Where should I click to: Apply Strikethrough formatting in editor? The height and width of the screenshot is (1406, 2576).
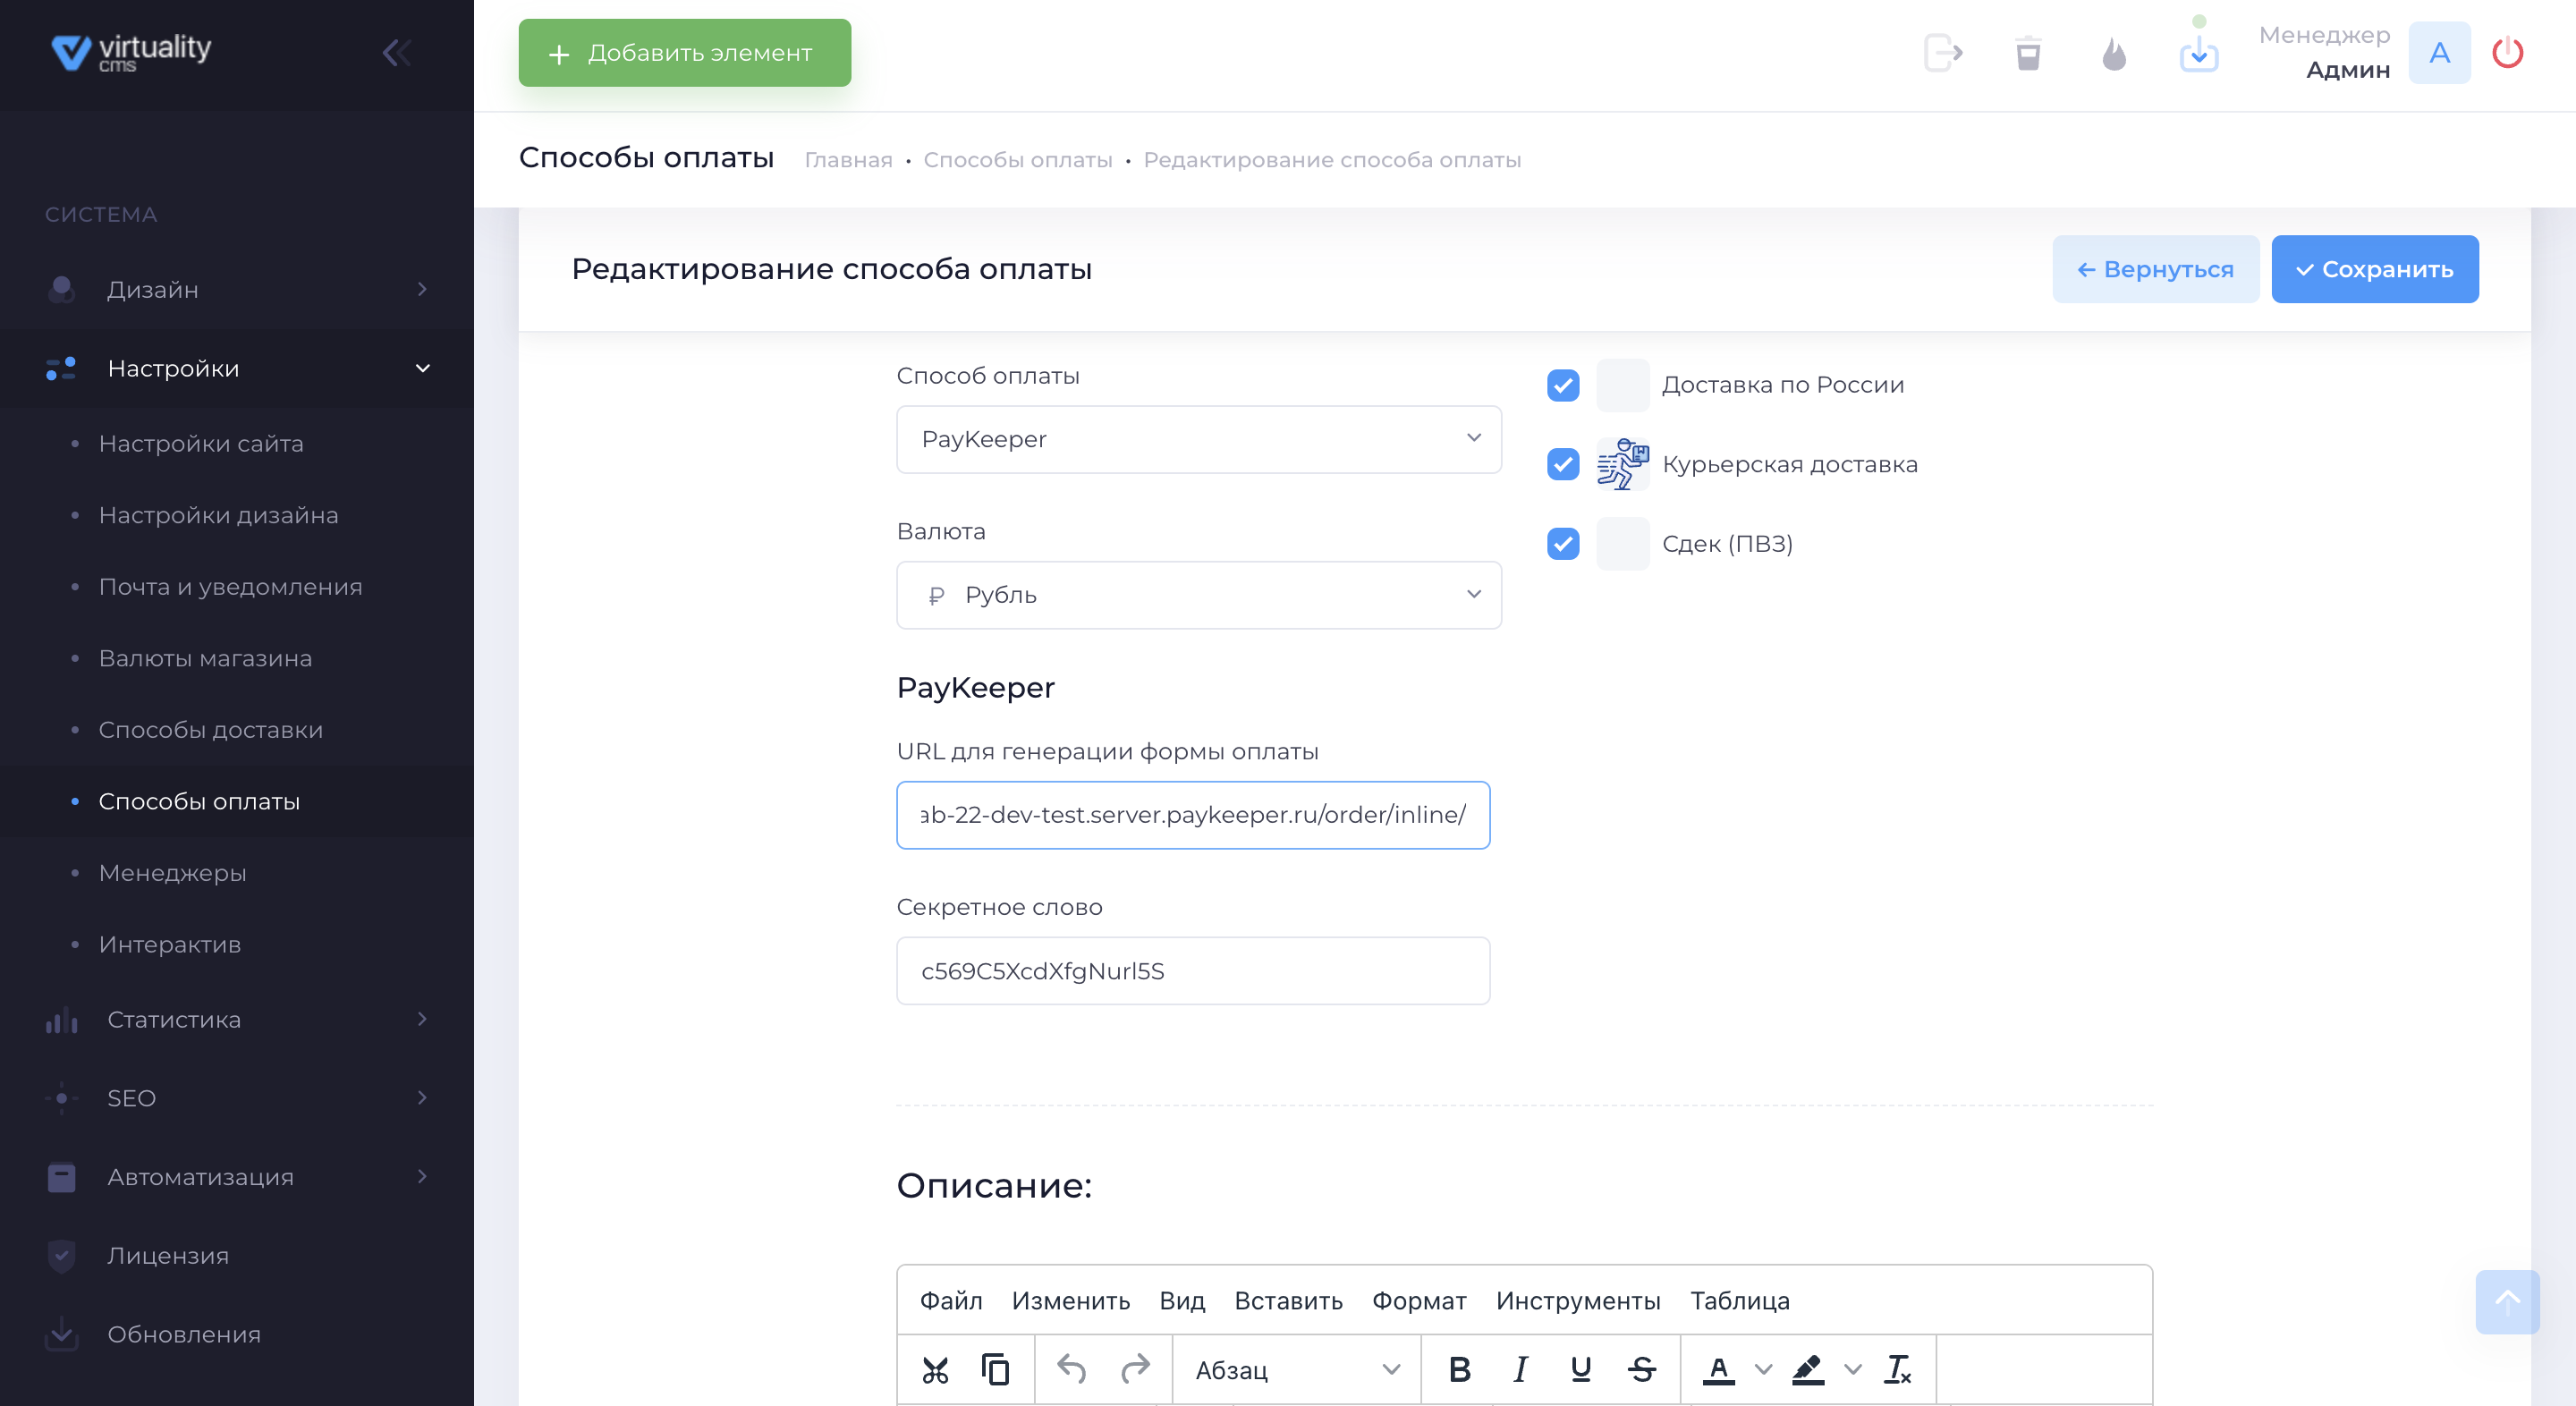click(1641, 1369)
